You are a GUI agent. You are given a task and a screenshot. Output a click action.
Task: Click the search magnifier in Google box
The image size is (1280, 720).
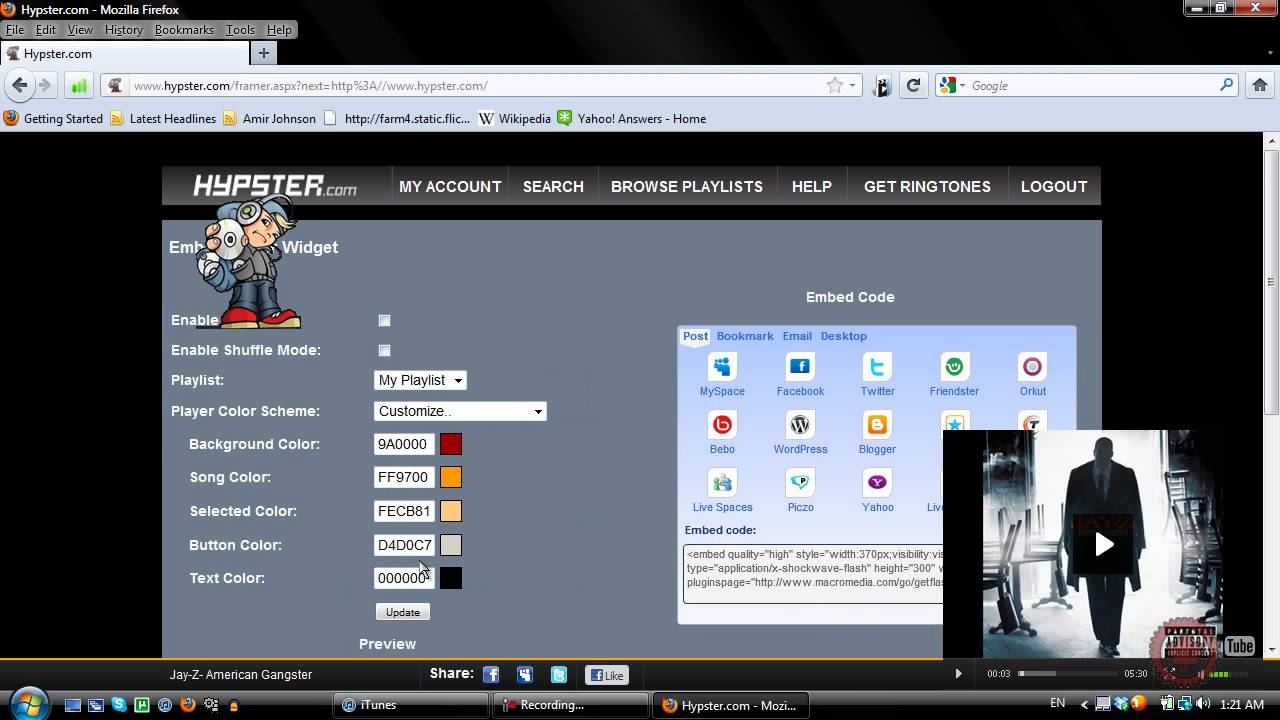point(1226,85)
